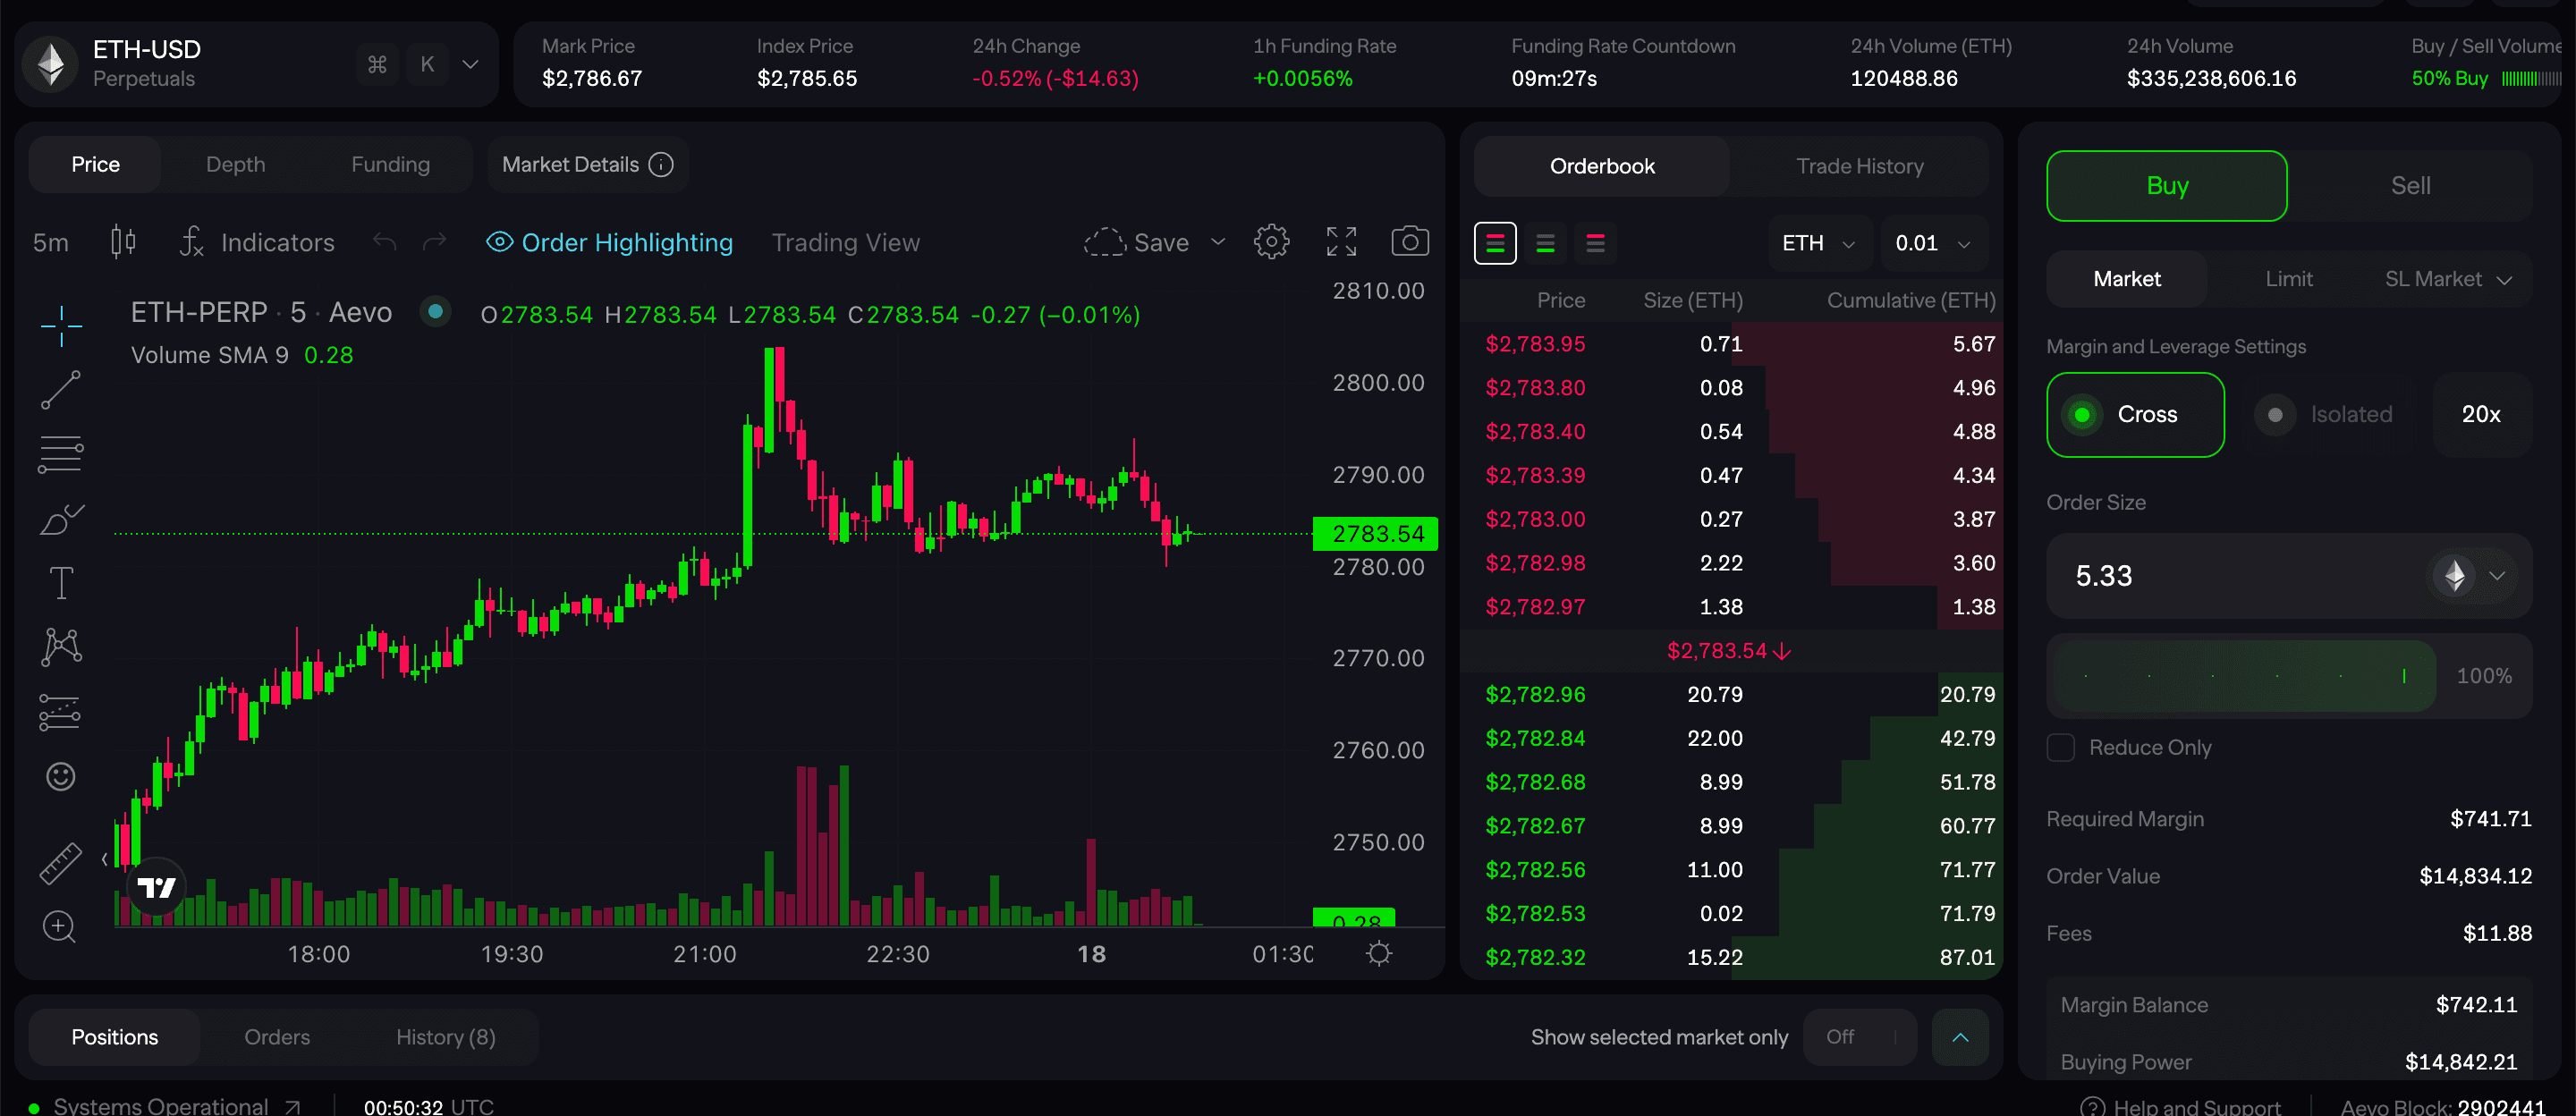Switch to the Funding tab
Viewport: 2576px width, 1116px height.
point(390,164)
